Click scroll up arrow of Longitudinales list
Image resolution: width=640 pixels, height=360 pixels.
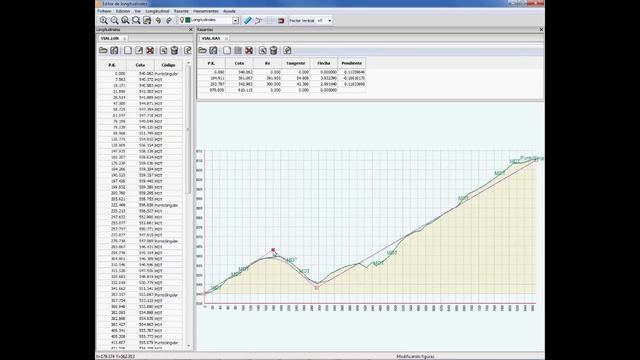pyautogui.click(x=189, y=63)
